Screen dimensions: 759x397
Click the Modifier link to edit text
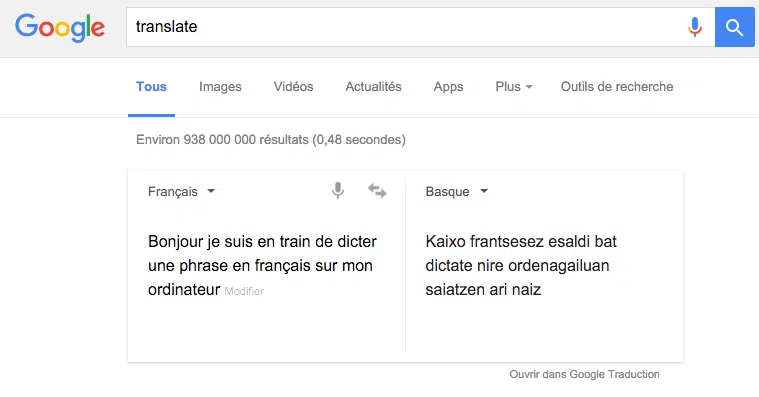244,291
